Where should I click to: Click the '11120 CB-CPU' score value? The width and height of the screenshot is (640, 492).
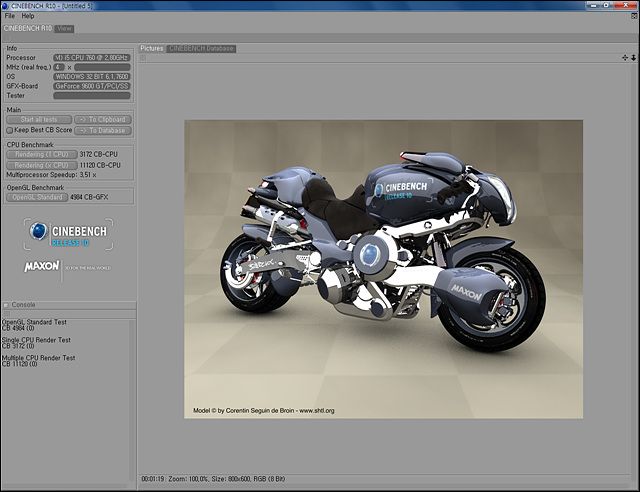[x=100, y=165]
